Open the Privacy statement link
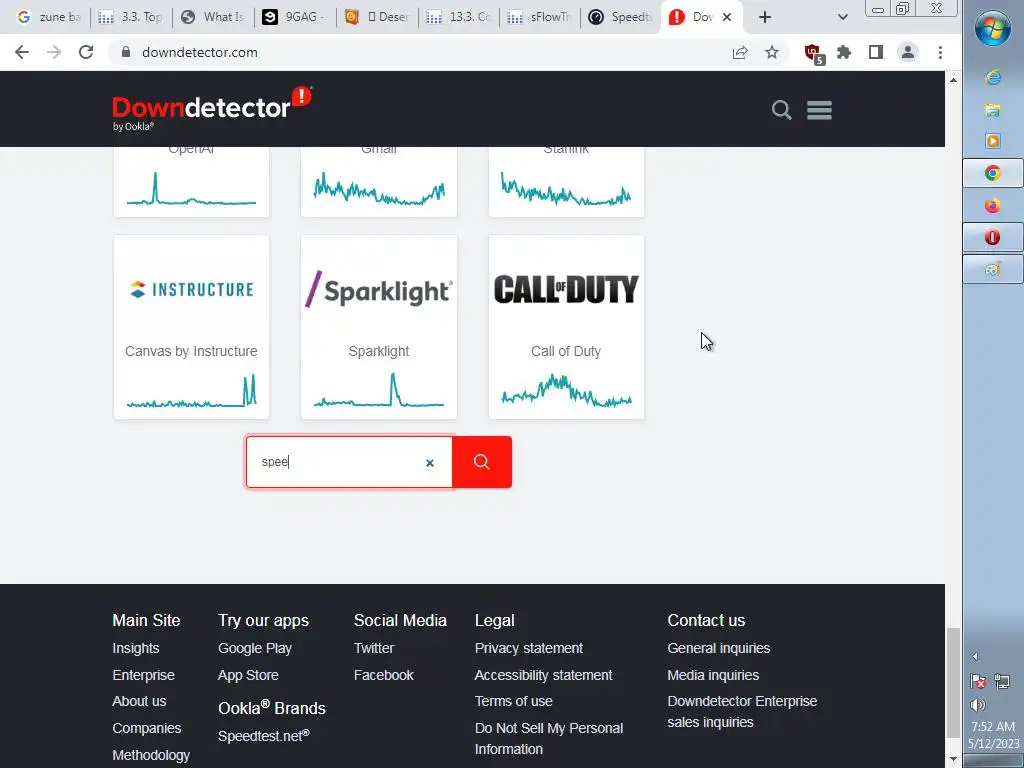 click(529, 648)
